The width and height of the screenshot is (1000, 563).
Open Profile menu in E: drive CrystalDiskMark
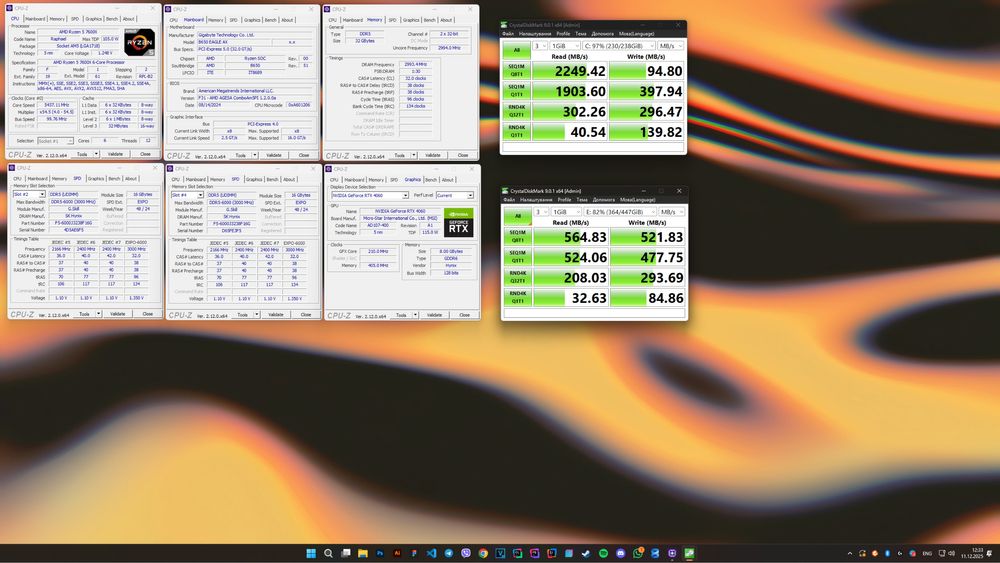(x=564, y=200)
